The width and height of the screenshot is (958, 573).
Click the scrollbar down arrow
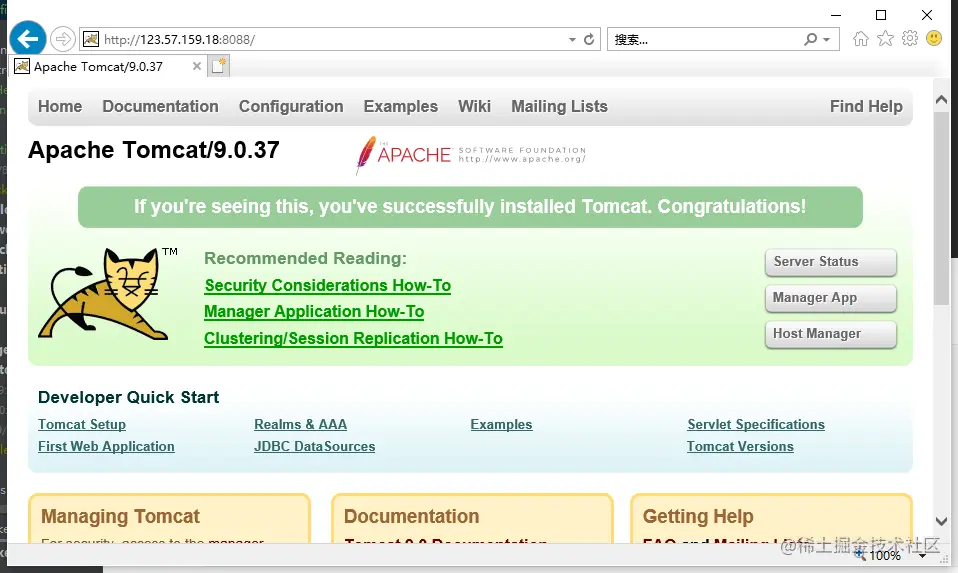(942, 522)
